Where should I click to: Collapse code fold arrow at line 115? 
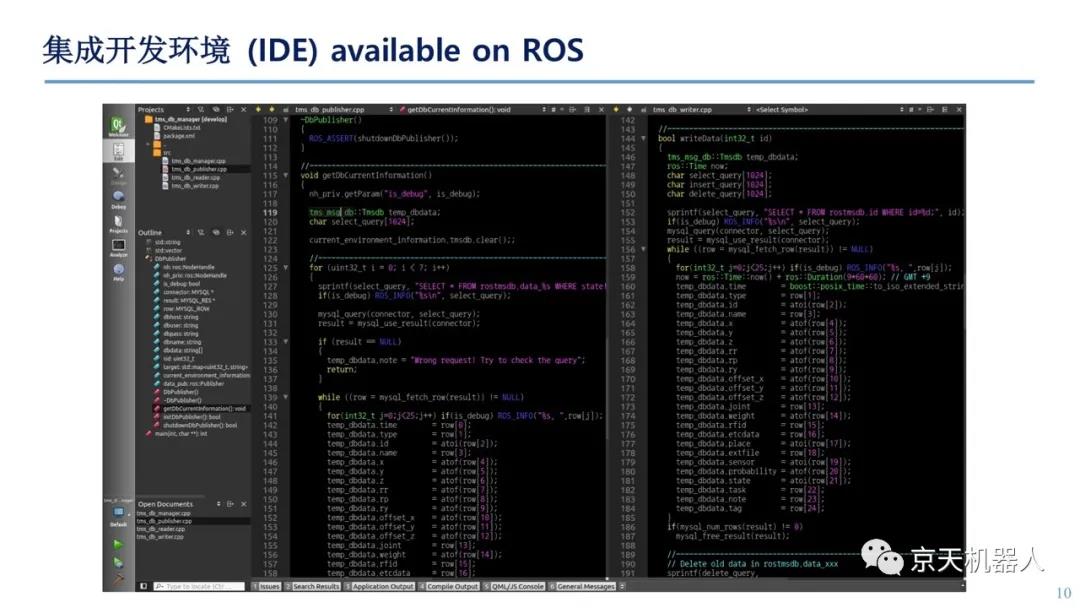pyautogui.click(x=286, y=176)
